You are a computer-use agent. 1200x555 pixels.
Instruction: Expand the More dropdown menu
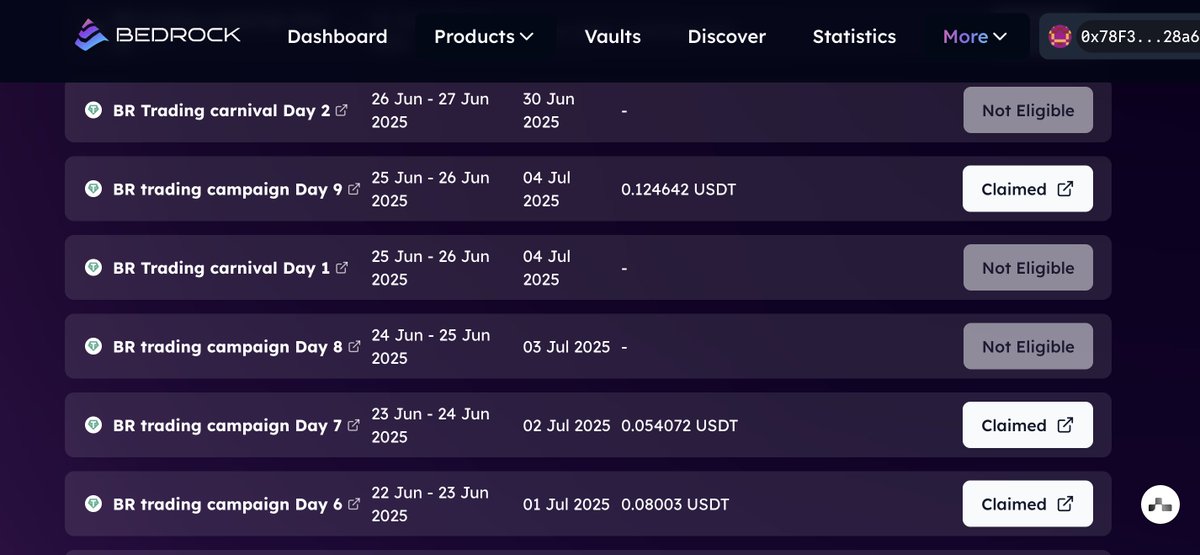pyautogui.click(x=975, y=37)
